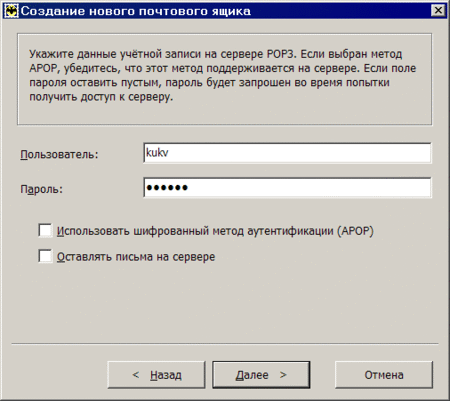The height and width of the screenshot is (401, 450).
Task: Click the empty area below the instructions text
Action: click(224, 114)
